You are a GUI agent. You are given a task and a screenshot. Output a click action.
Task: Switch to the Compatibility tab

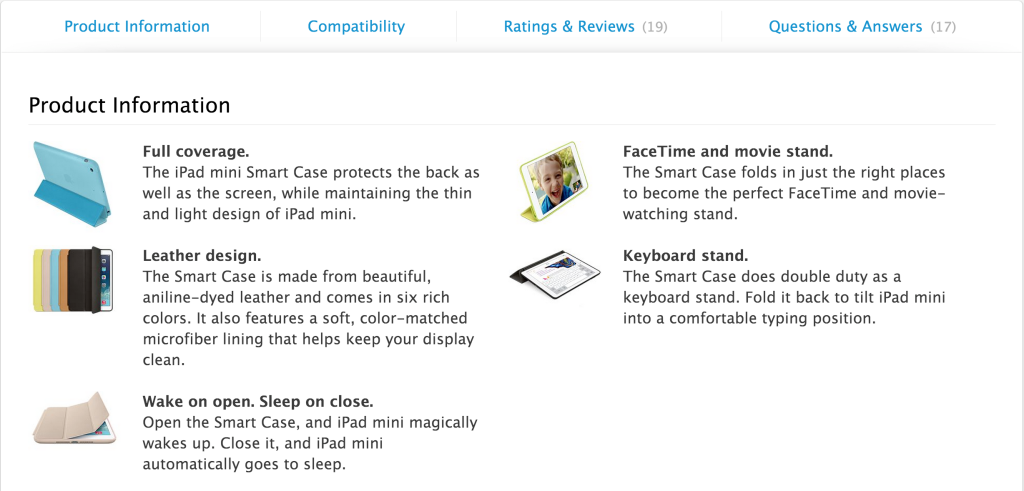(356, 26)
